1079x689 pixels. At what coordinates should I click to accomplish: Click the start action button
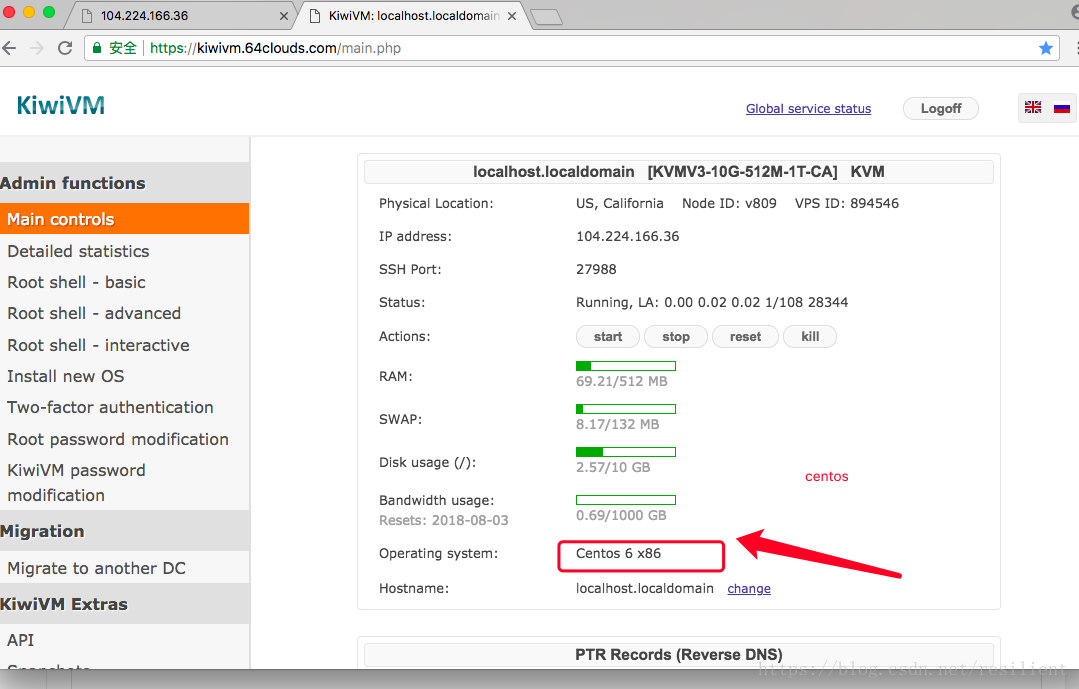(608, 337)
